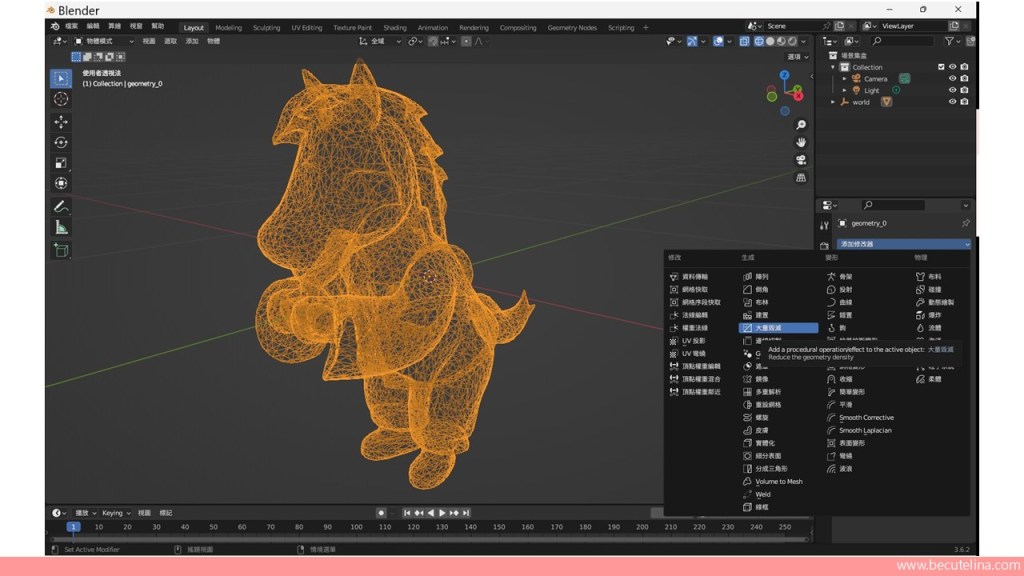Click frame 100 on the timeline
The image size is (1024, 576).
(x=356, y=526)
